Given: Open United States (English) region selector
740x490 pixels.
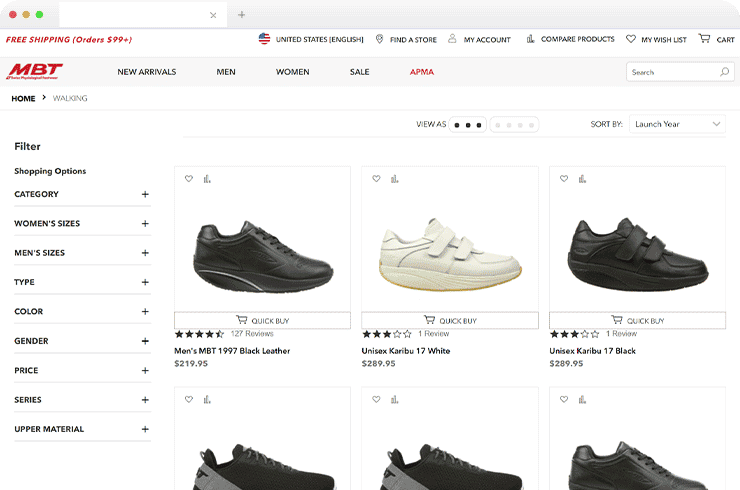Looking at the screenshot, I should tap(320, 39).
